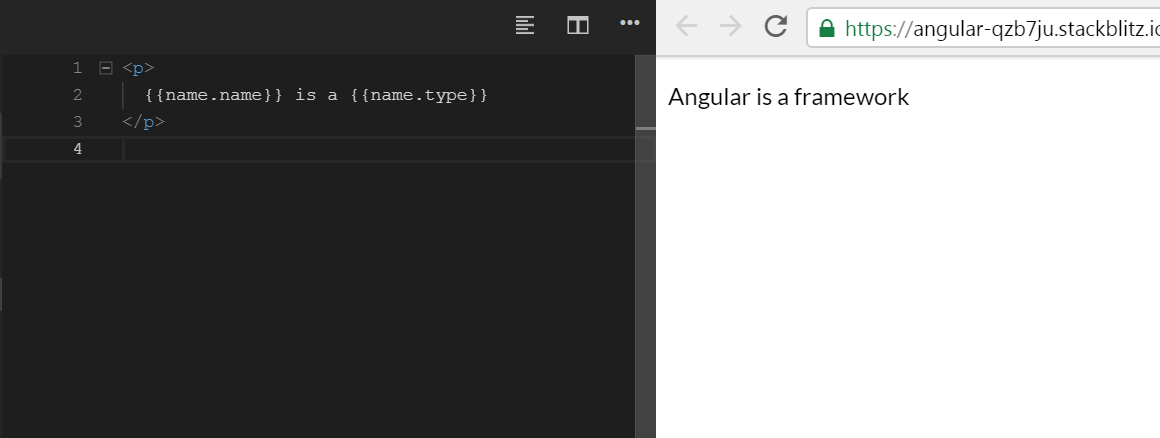
Task: Collapse the <p> tag fold on line 1
Action: click(x=106, y=68)
